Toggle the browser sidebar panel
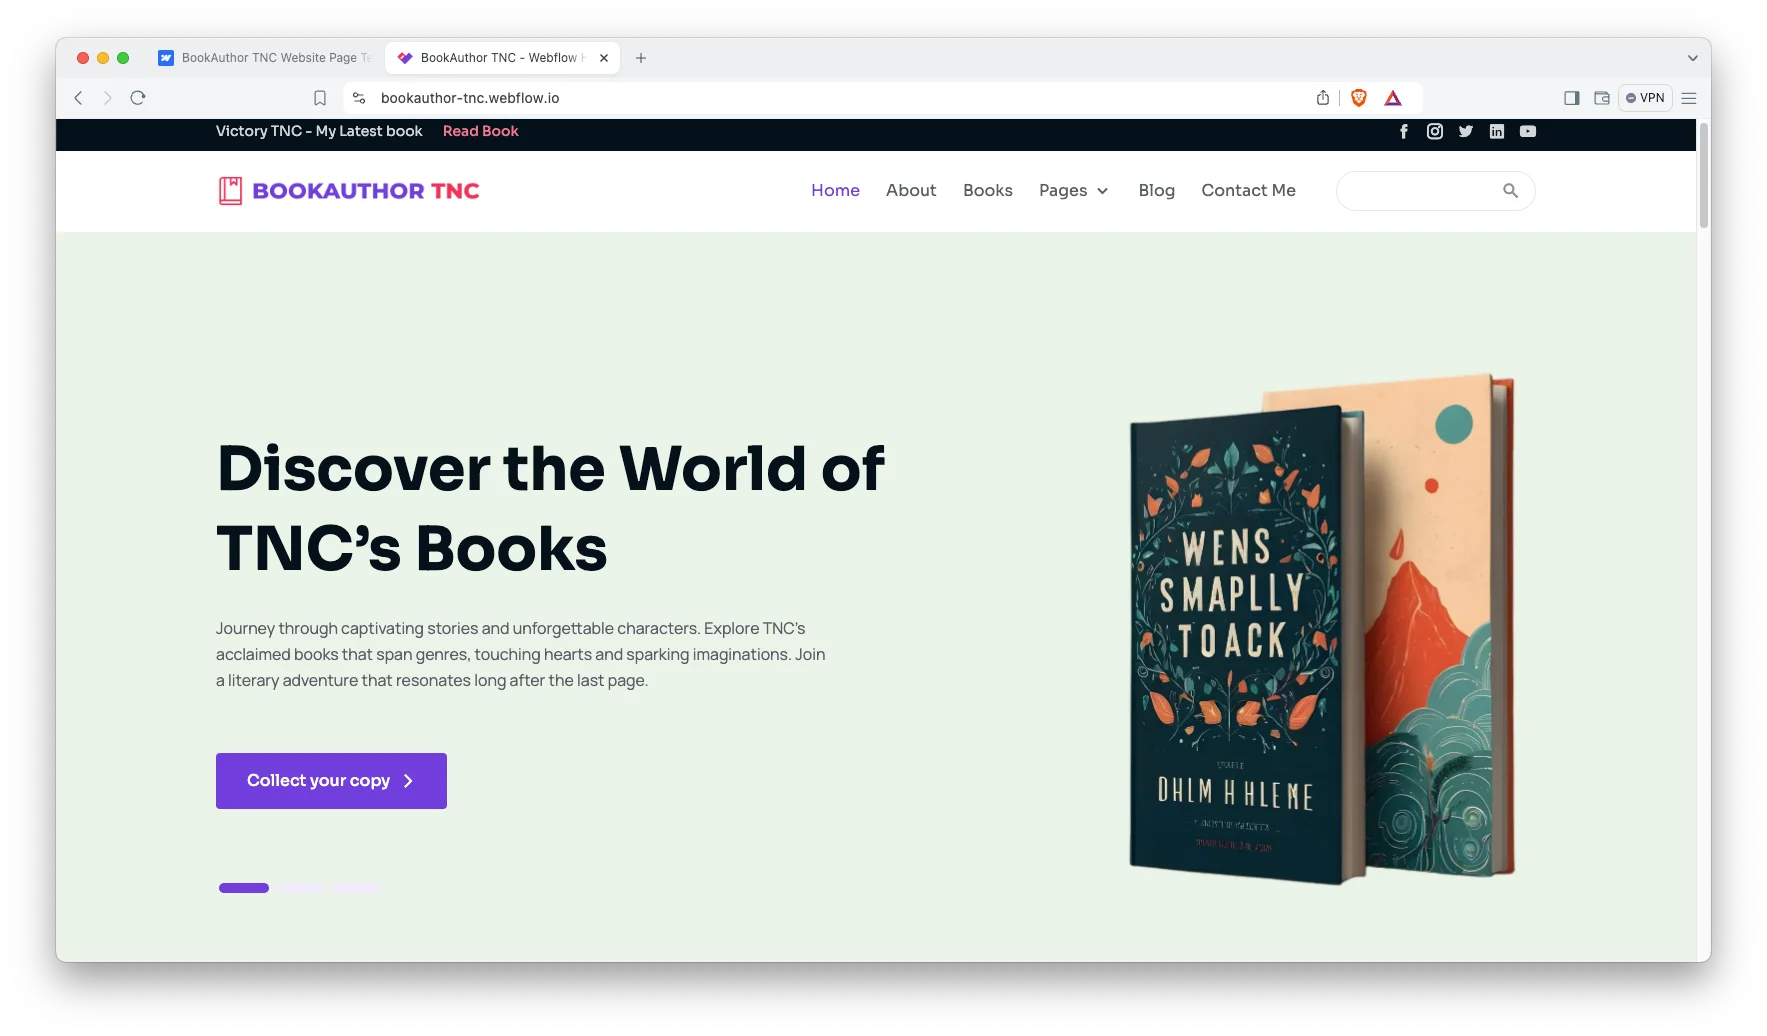This screenshot has height=1036, width=1767. (x=1571, y=98)
